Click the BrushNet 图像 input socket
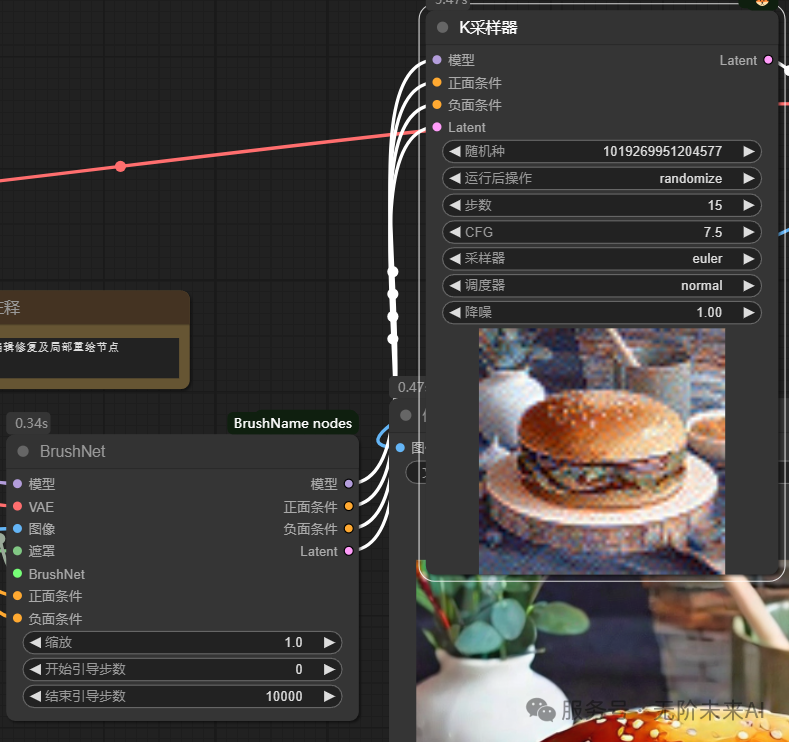This screenshot has height=742, width=789. (x=17, y=528)
